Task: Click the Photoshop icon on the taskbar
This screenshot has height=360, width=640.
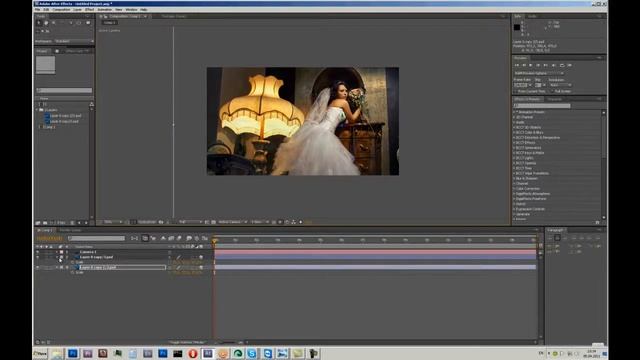Action: (73, 353)
